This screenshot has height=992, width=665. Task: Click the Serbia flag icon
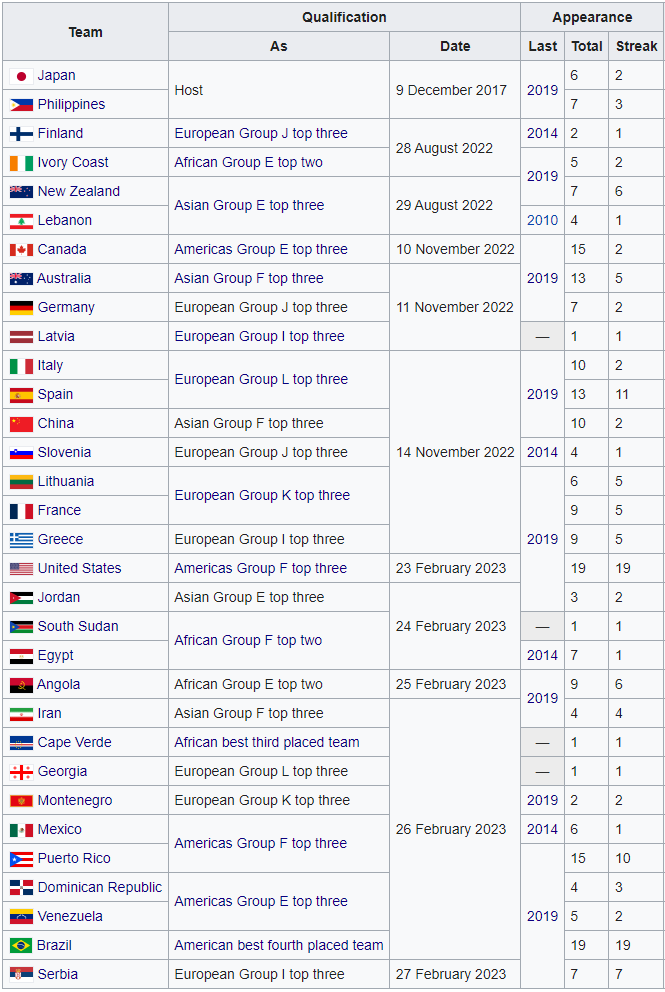click(x=21, y=975)
